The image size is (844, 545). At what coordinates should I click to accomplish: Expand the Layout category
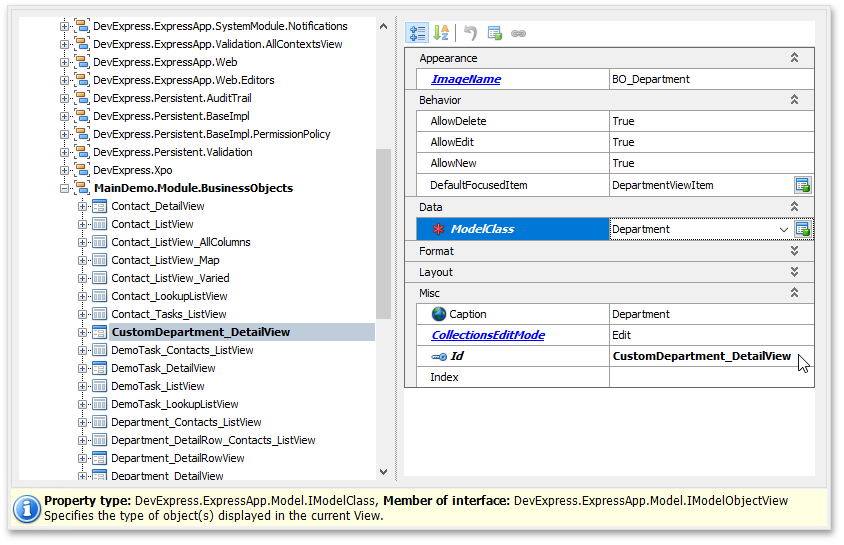click(794, 272)
